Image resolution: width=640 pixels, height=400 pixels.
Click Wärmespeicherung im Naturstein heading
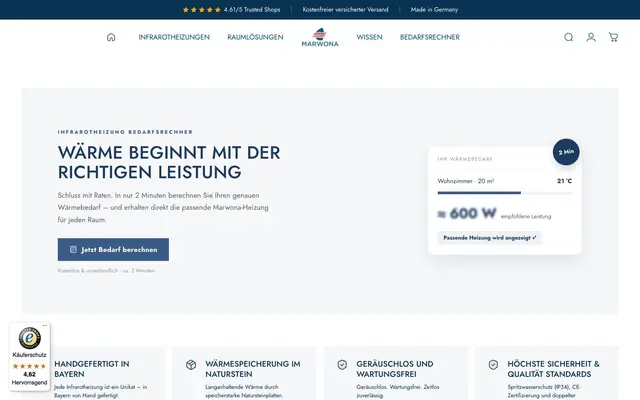pos(253,369)
